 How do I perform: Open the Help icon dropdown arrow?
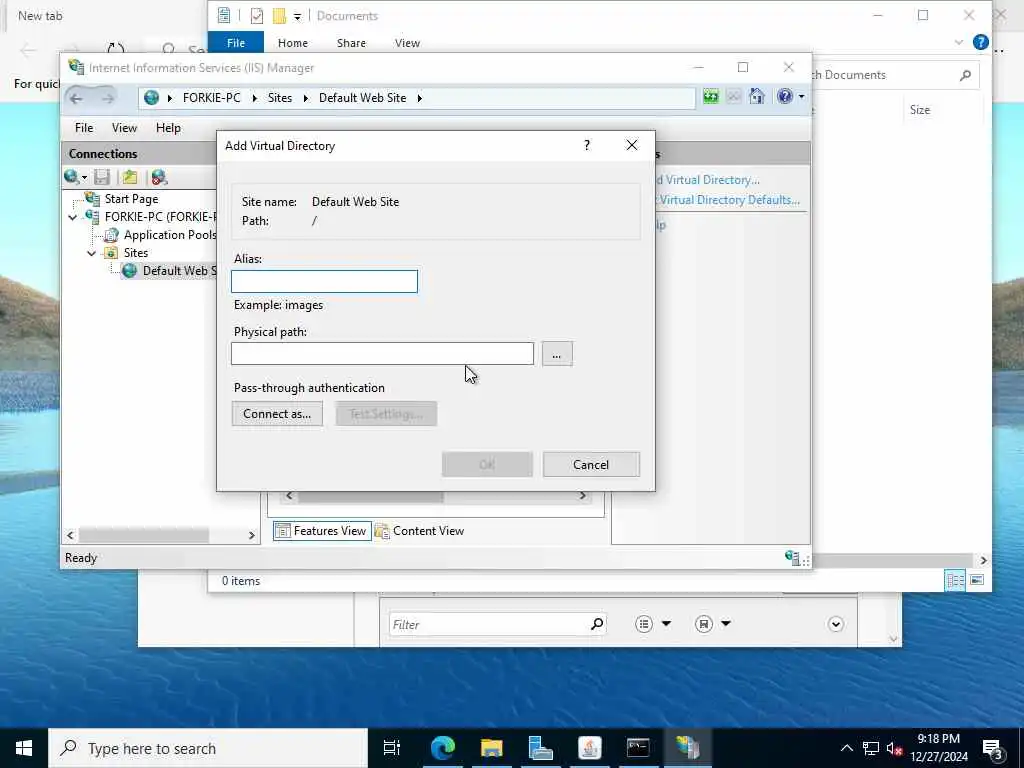(x=801, y=97)
